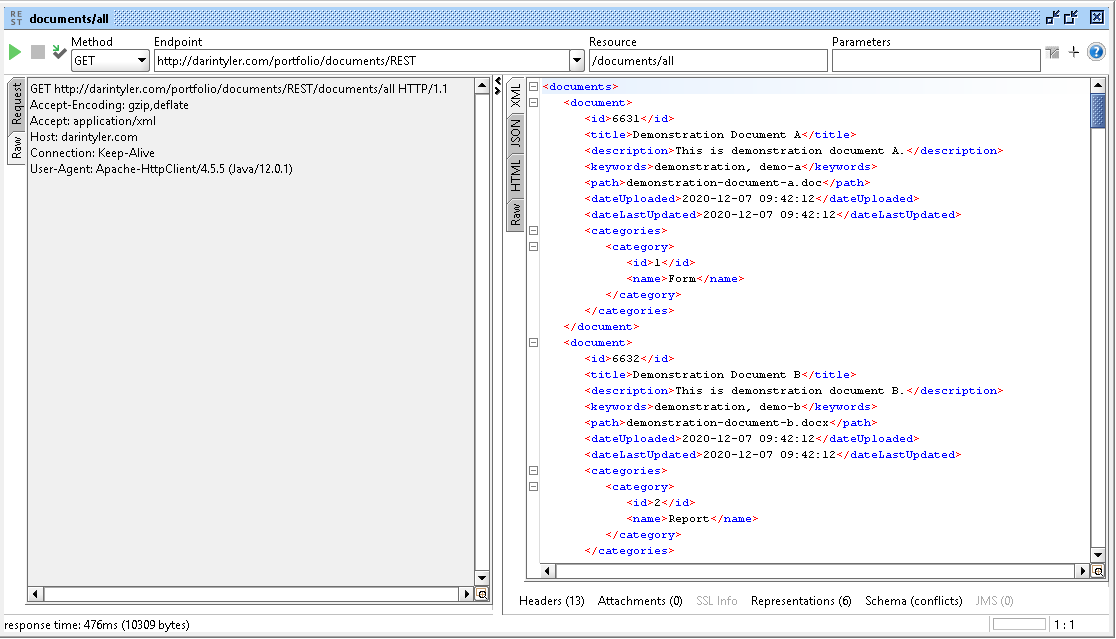This screenshot has height=639, width=1116.
Task: Collapse the document node containing id 6631
Action: coord(533,102)
